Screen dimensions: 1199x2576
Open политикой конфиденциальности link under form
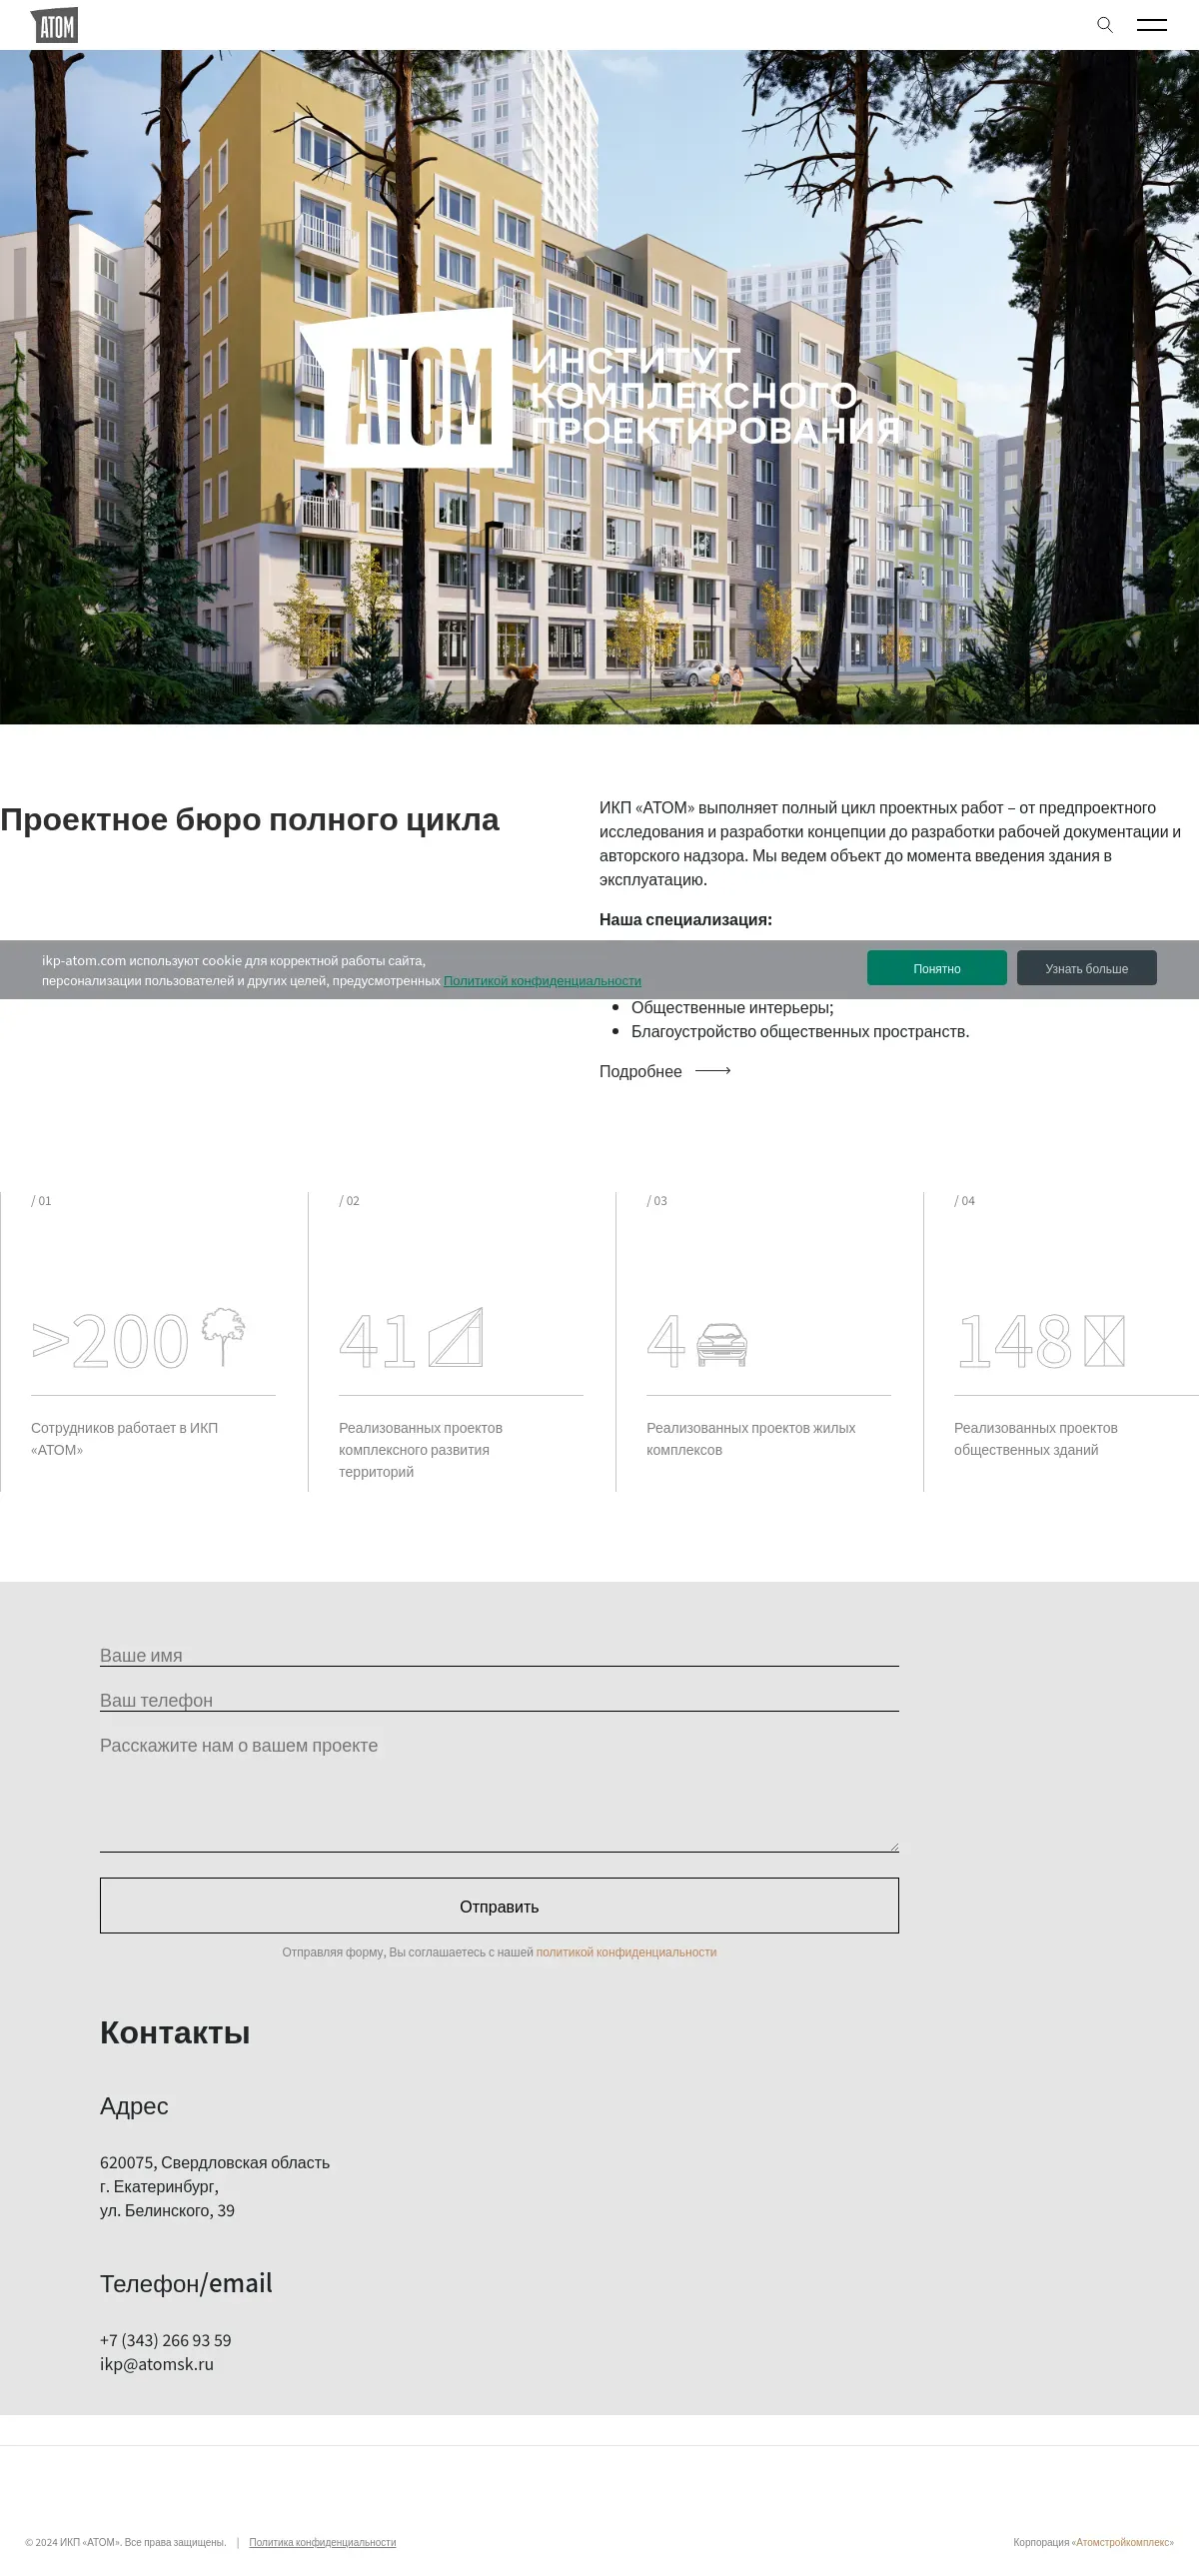click(626, 1952)
